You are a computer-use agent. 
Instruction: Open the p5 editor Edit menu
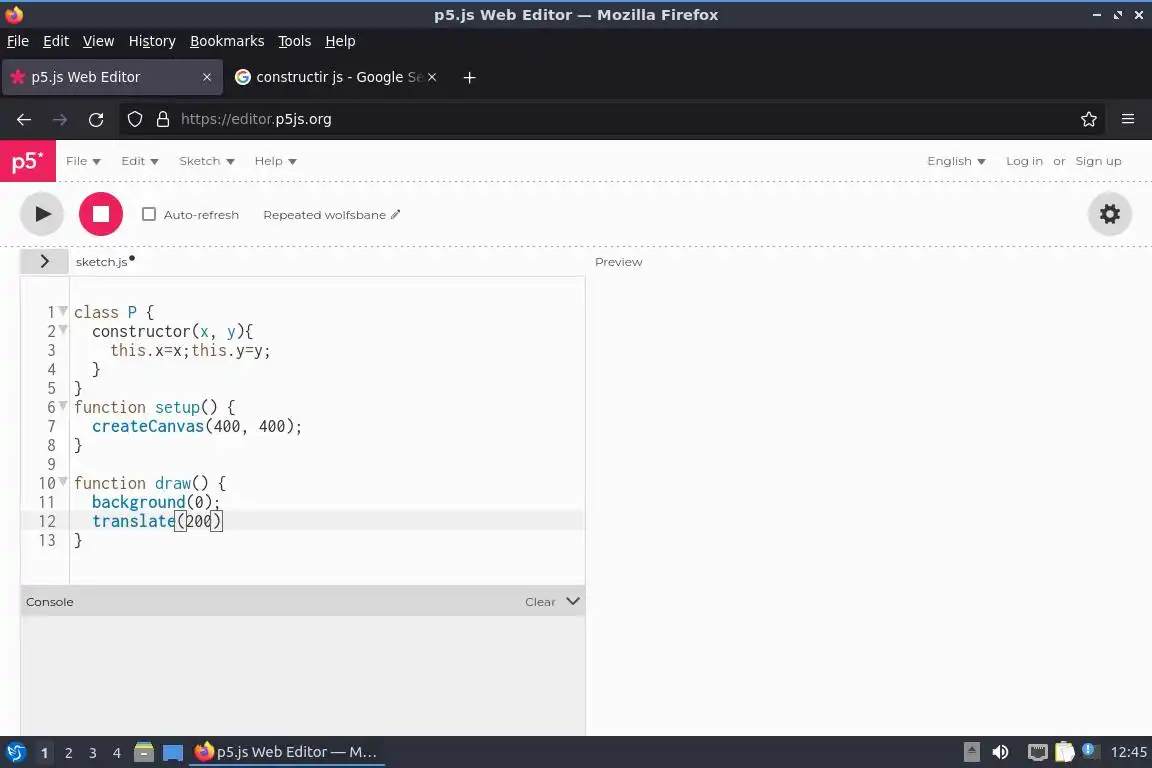point(140,161)
